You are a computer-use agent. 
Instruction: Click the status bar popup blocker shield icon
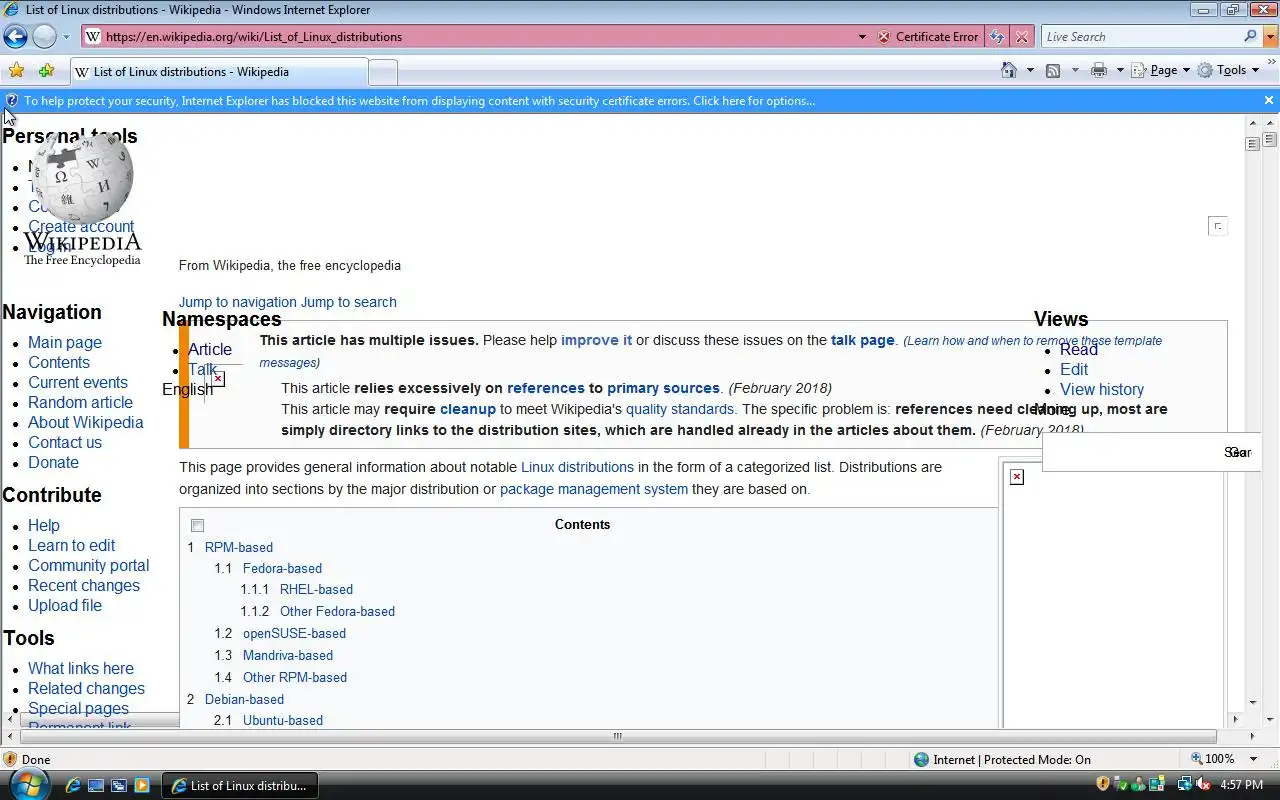point(10,759)
